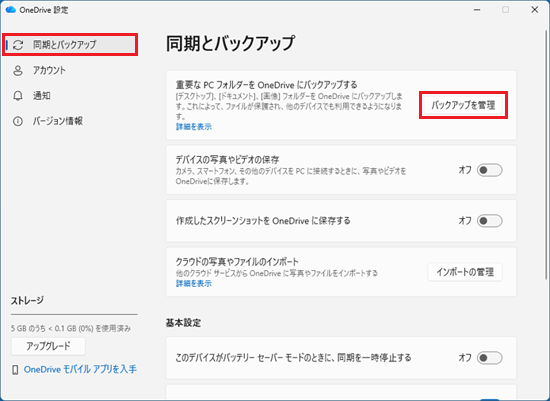This screenshot has width=550, height=401.
Task: Click the インポートの管理 button
Action: [465, 272]
